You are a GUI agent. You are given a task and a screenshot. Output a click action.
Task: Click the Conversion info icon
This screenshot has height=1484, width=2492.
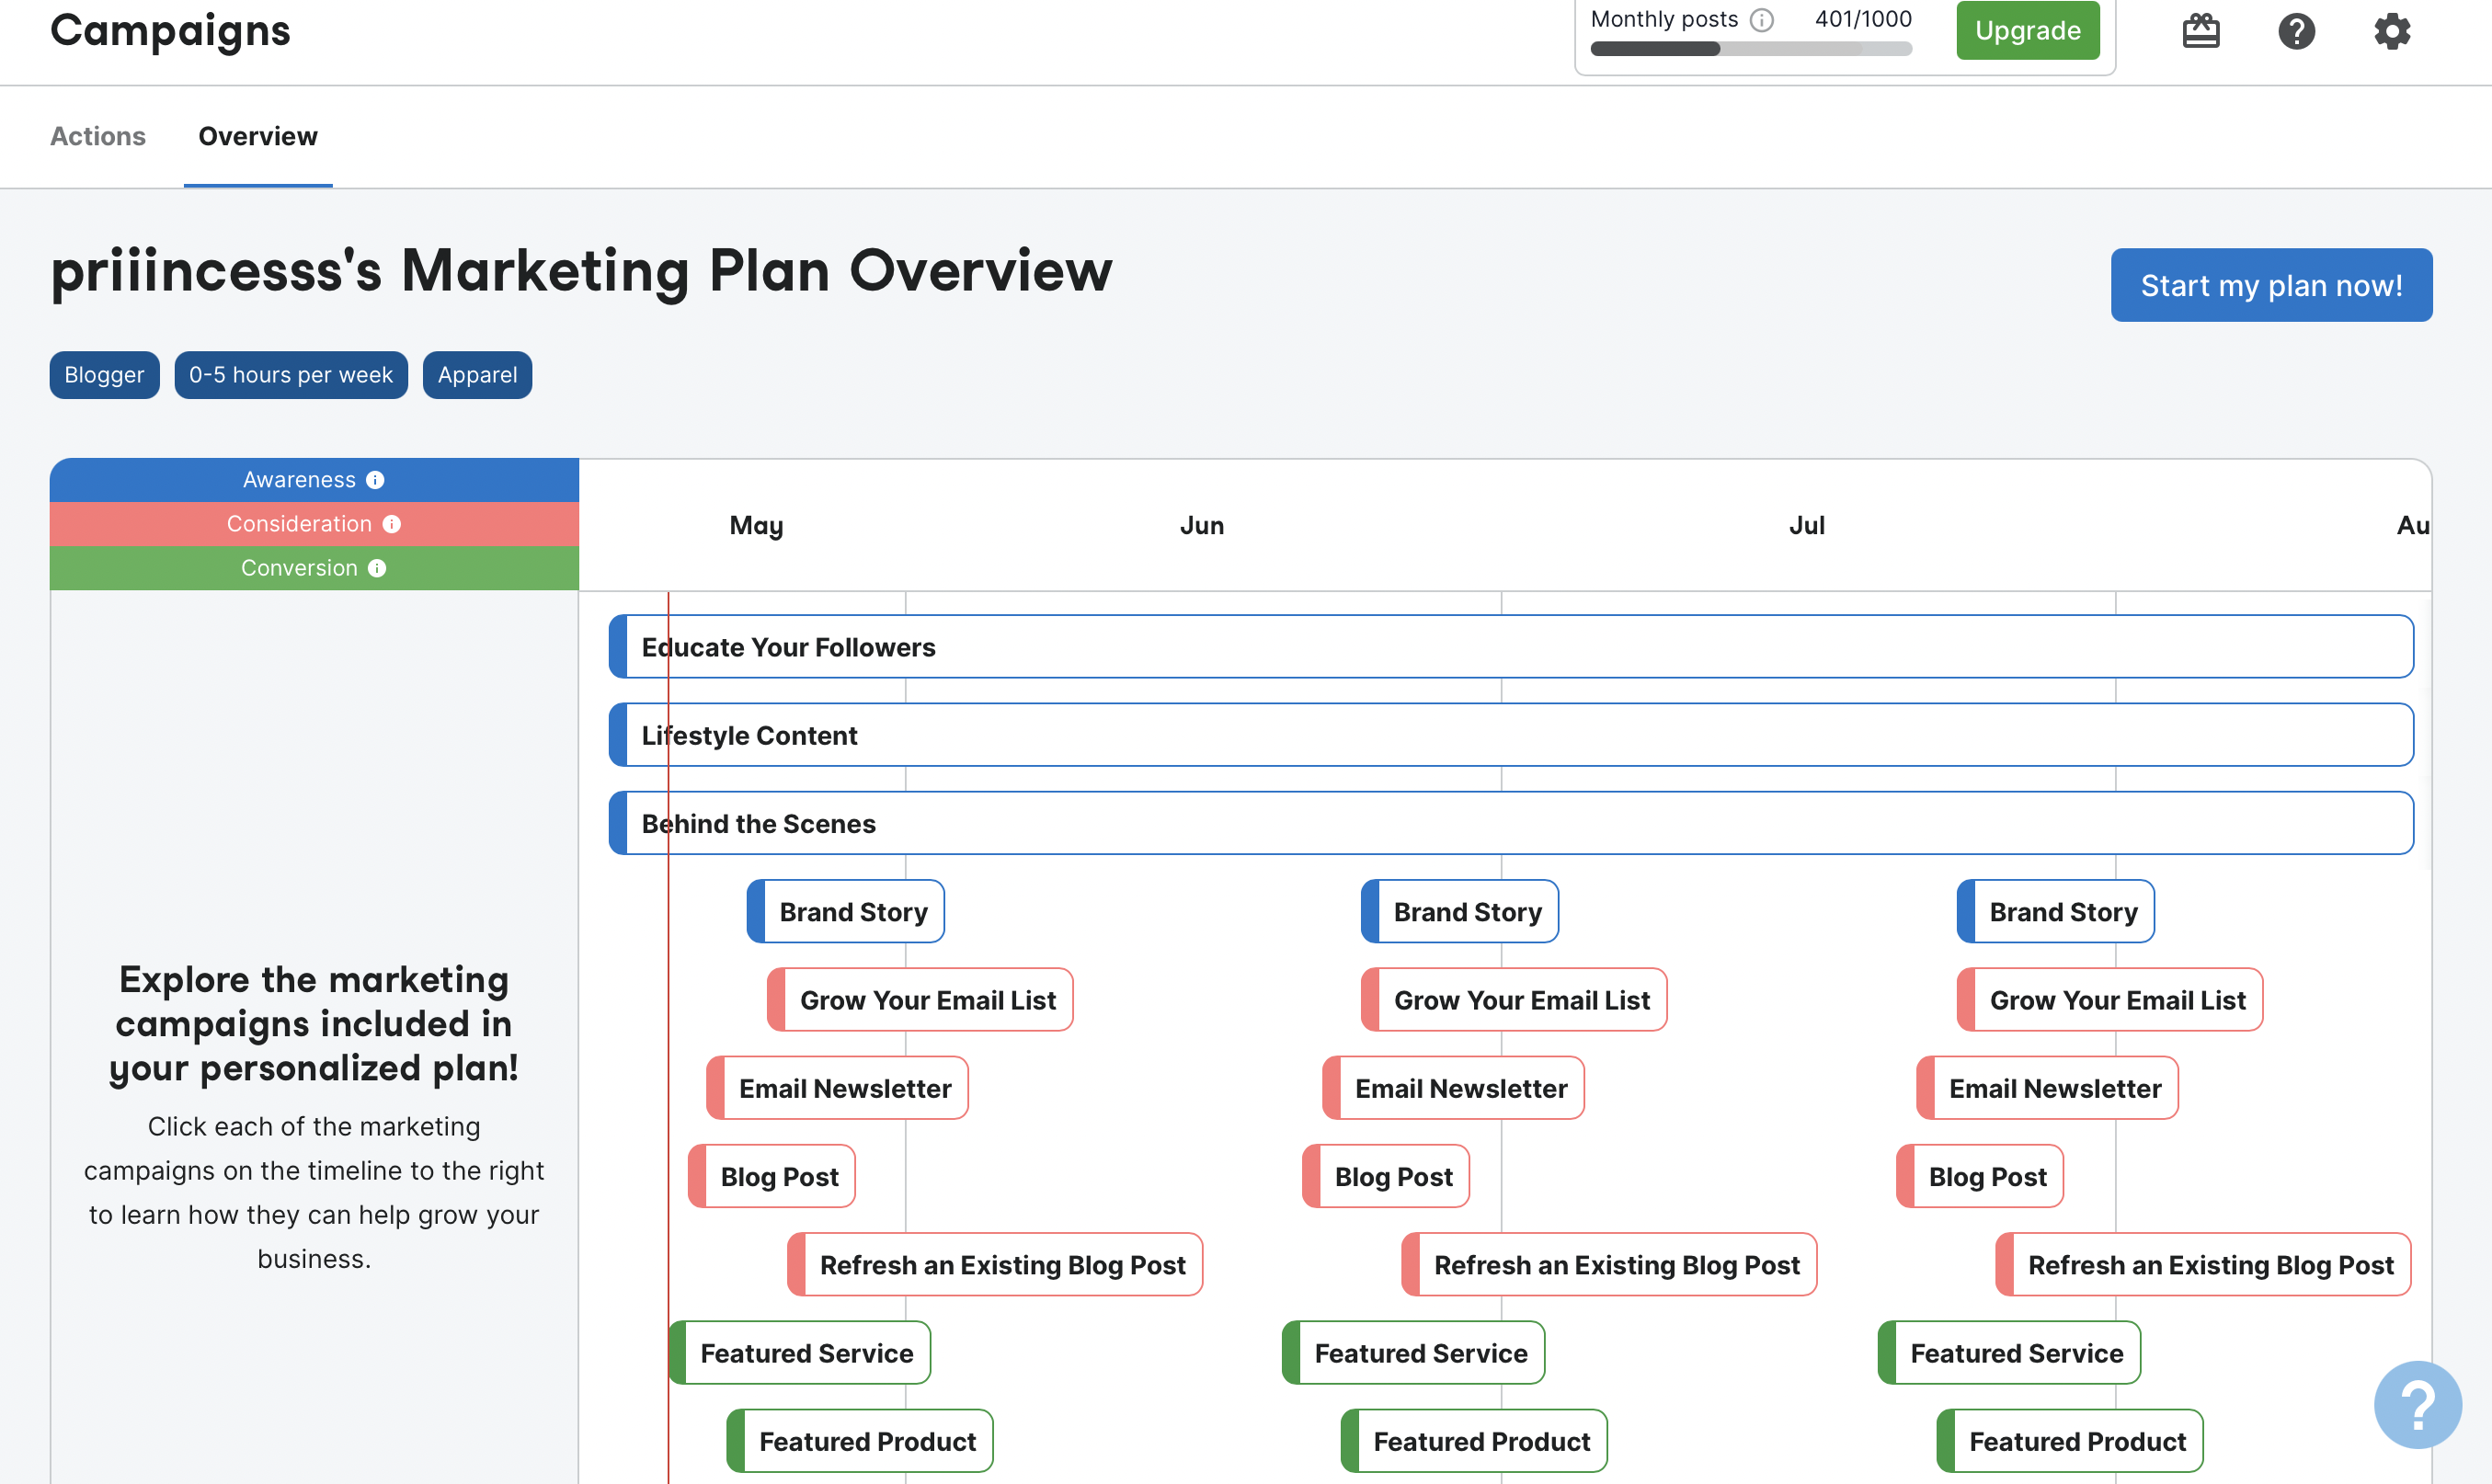point(377,568)
